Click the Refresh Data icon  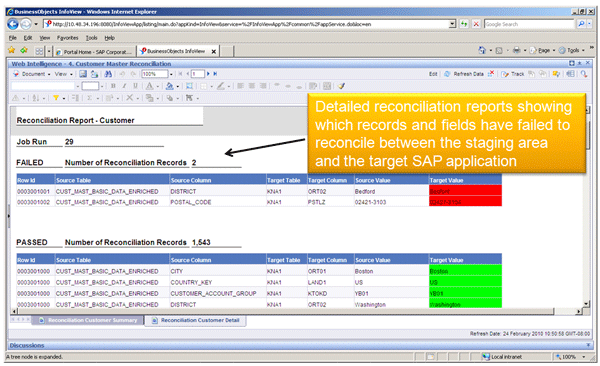(447, 74)
